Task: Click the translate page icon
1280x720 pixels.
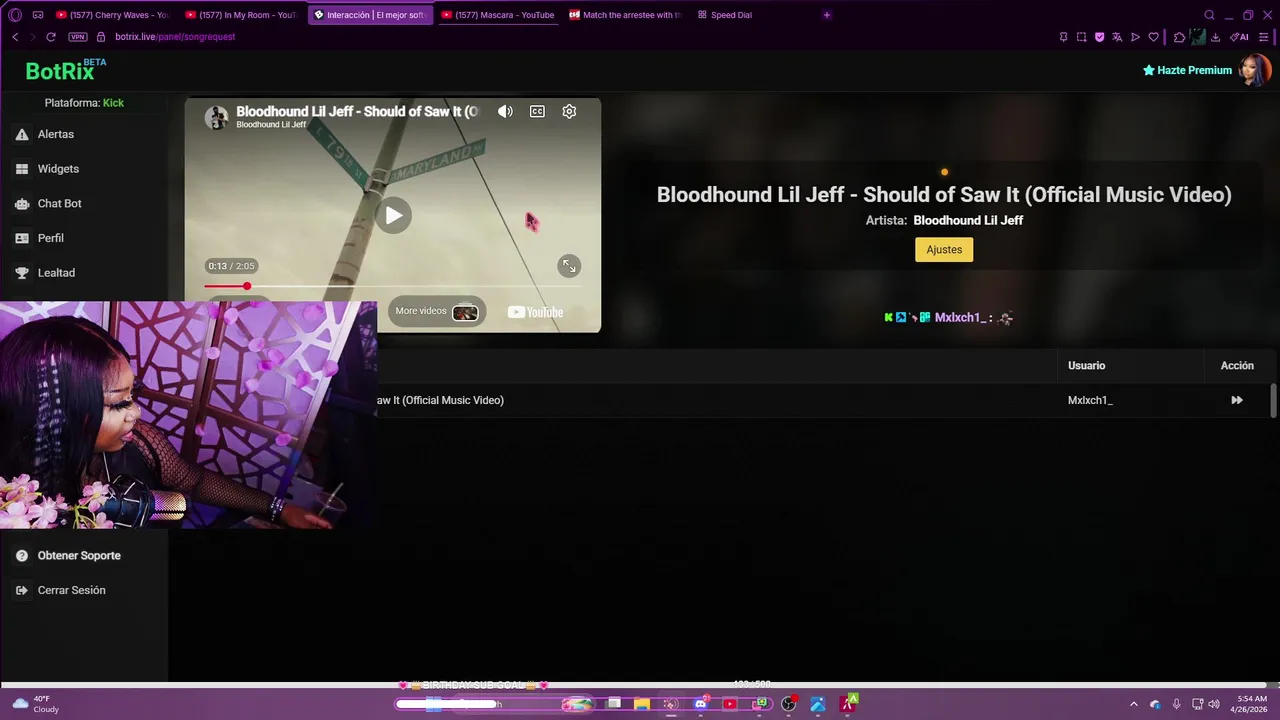Action: click(1117, 37)
